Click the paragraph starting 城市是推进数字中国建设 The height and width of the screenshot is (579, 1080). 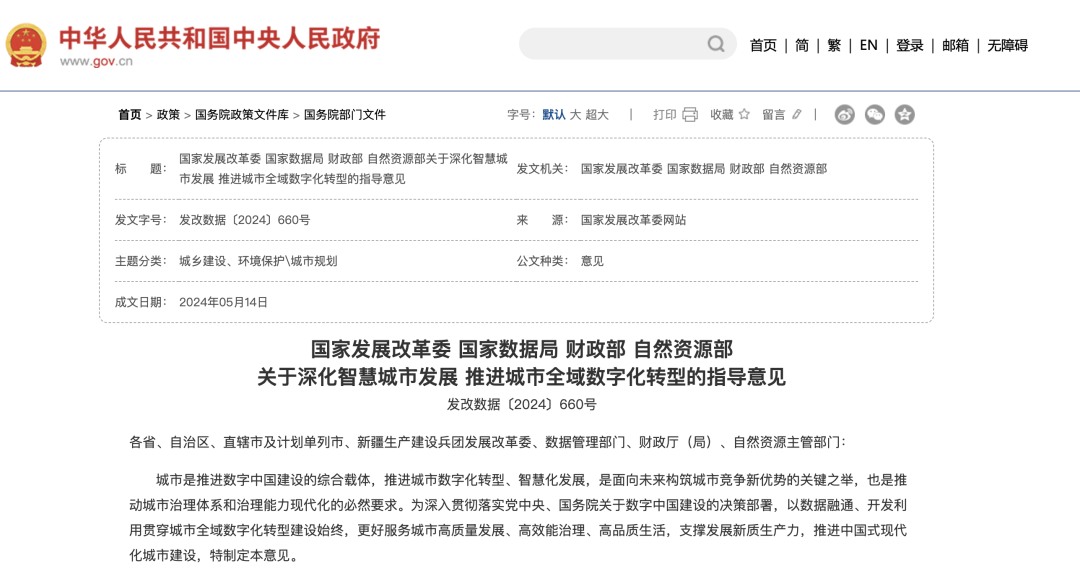coord(518,518)
